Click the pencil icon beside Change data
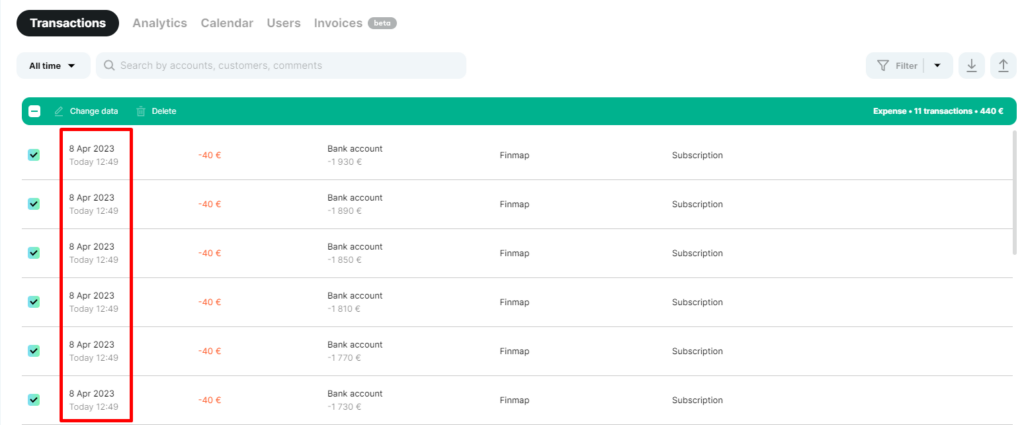 pos(59,112)
